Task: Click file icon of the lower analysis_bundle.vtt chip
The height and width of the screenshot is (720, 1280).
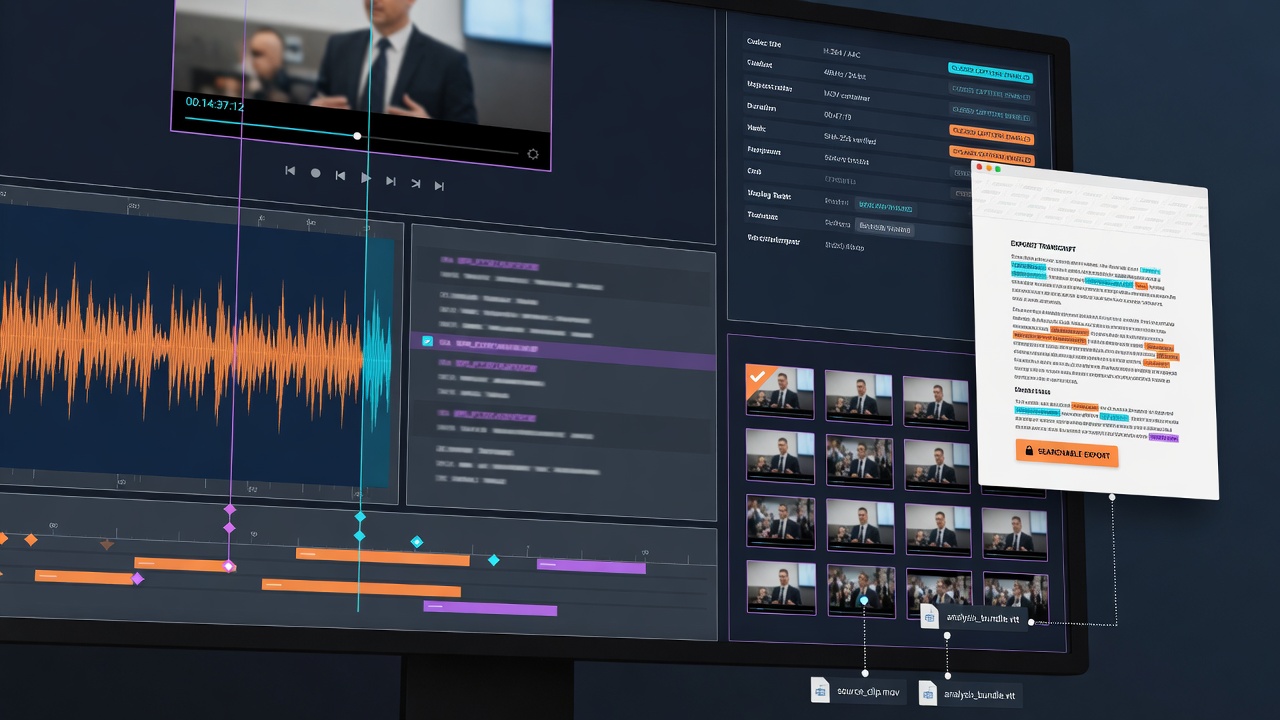Action: 929,693
